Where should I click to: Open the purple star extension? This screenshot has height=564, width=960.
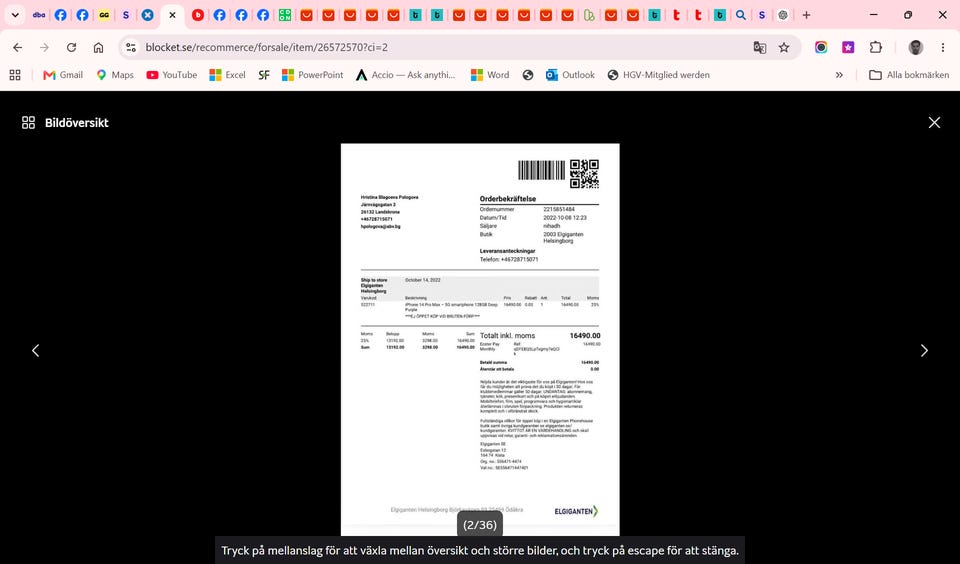[848, 47]
